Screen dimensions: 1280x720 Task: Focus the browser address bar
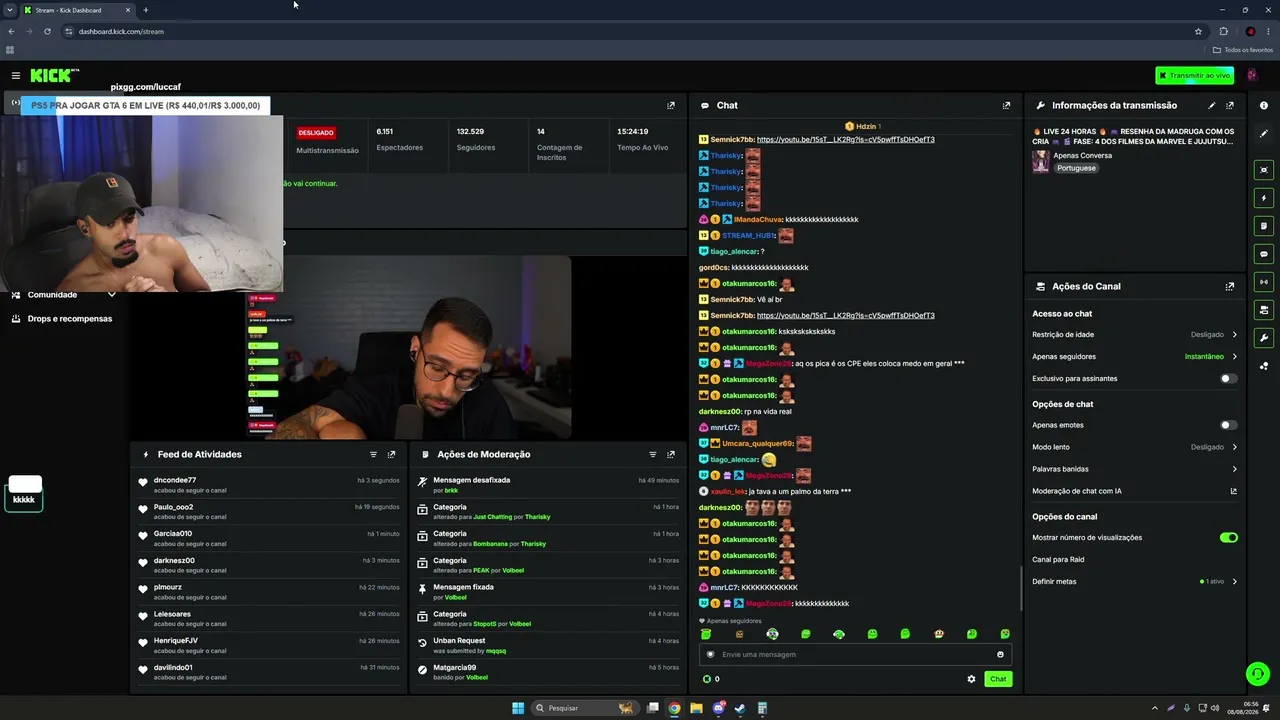point(630,31)
